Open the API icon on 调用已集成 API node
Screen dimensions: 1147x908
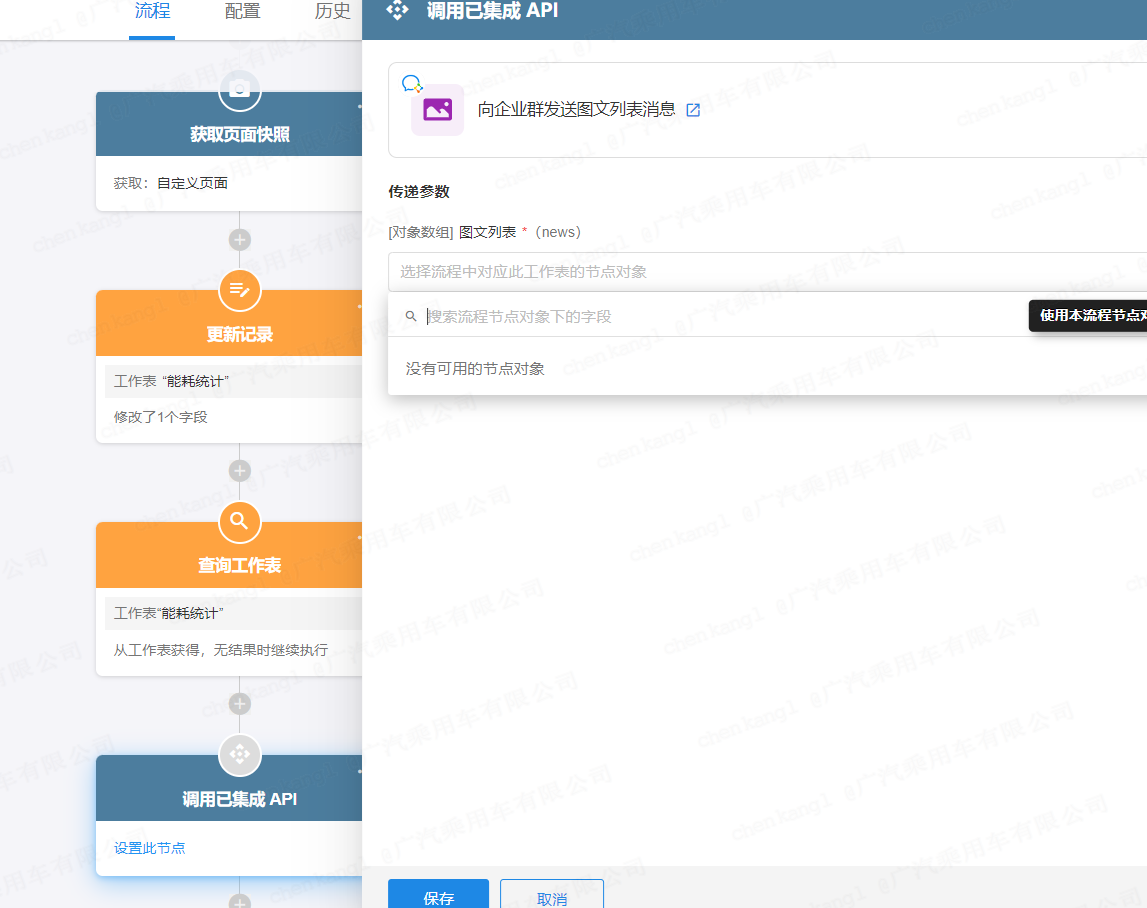(x=239, y=755)
